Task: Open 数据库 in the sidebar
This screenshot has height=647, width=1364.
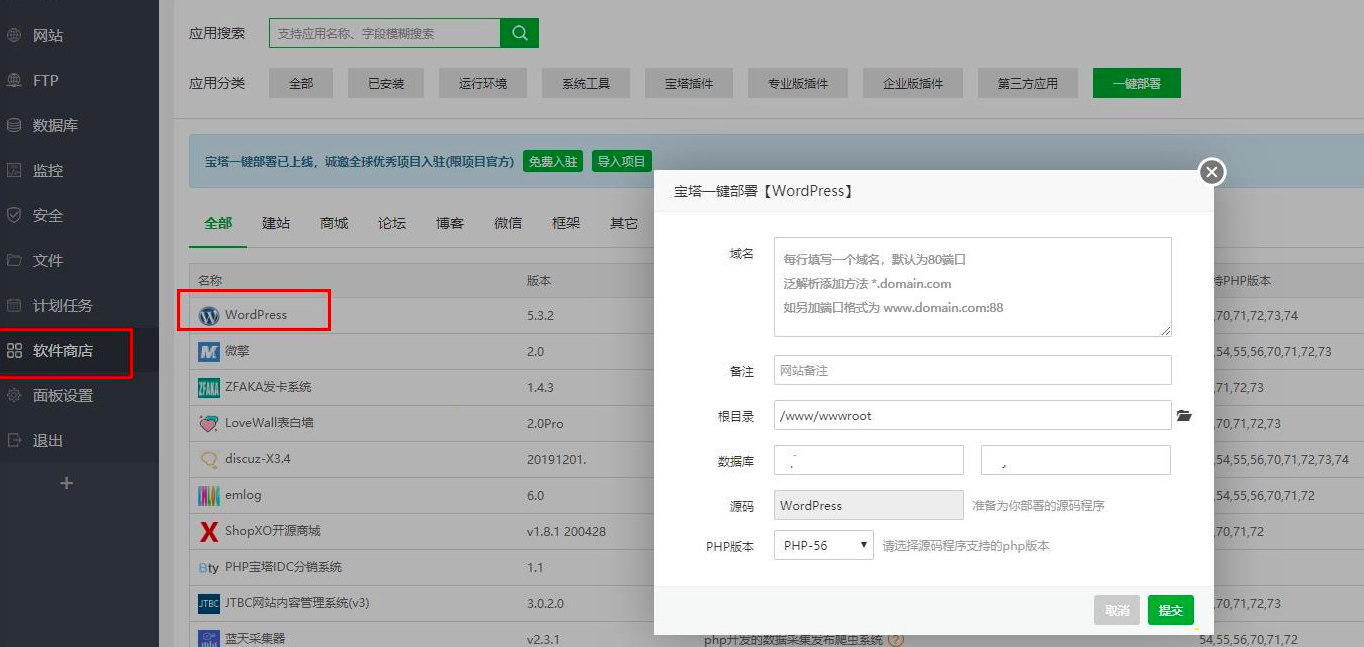Action: [x=55, y=125]
